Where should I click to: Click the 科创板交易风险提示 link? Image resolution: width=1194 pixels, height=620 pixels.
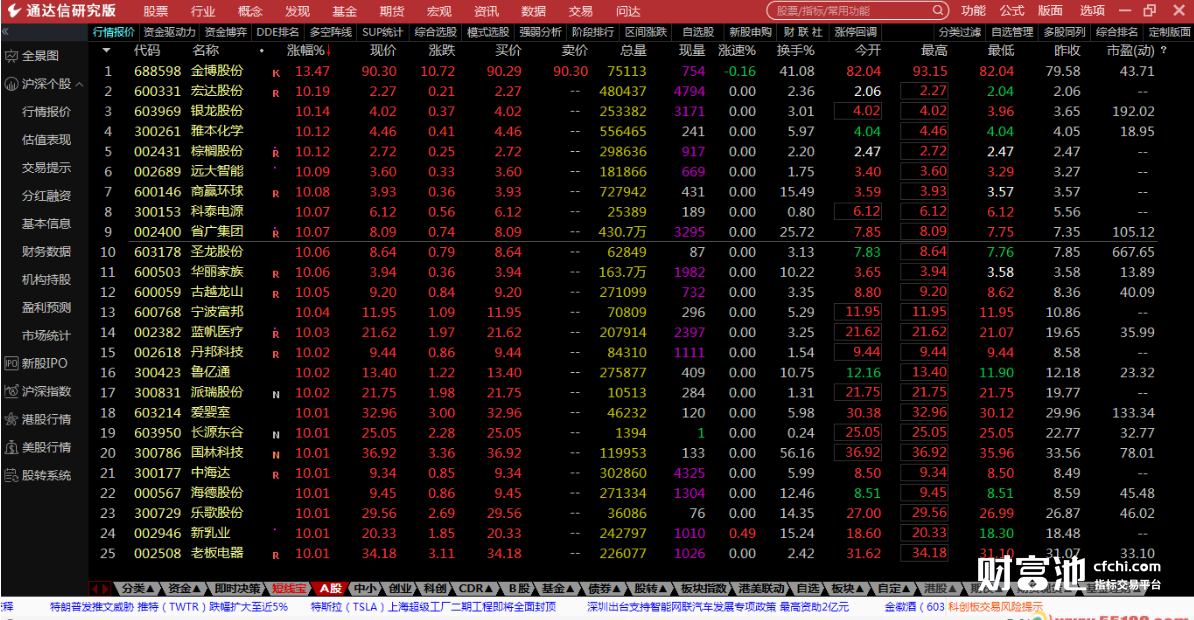(995, 607)
